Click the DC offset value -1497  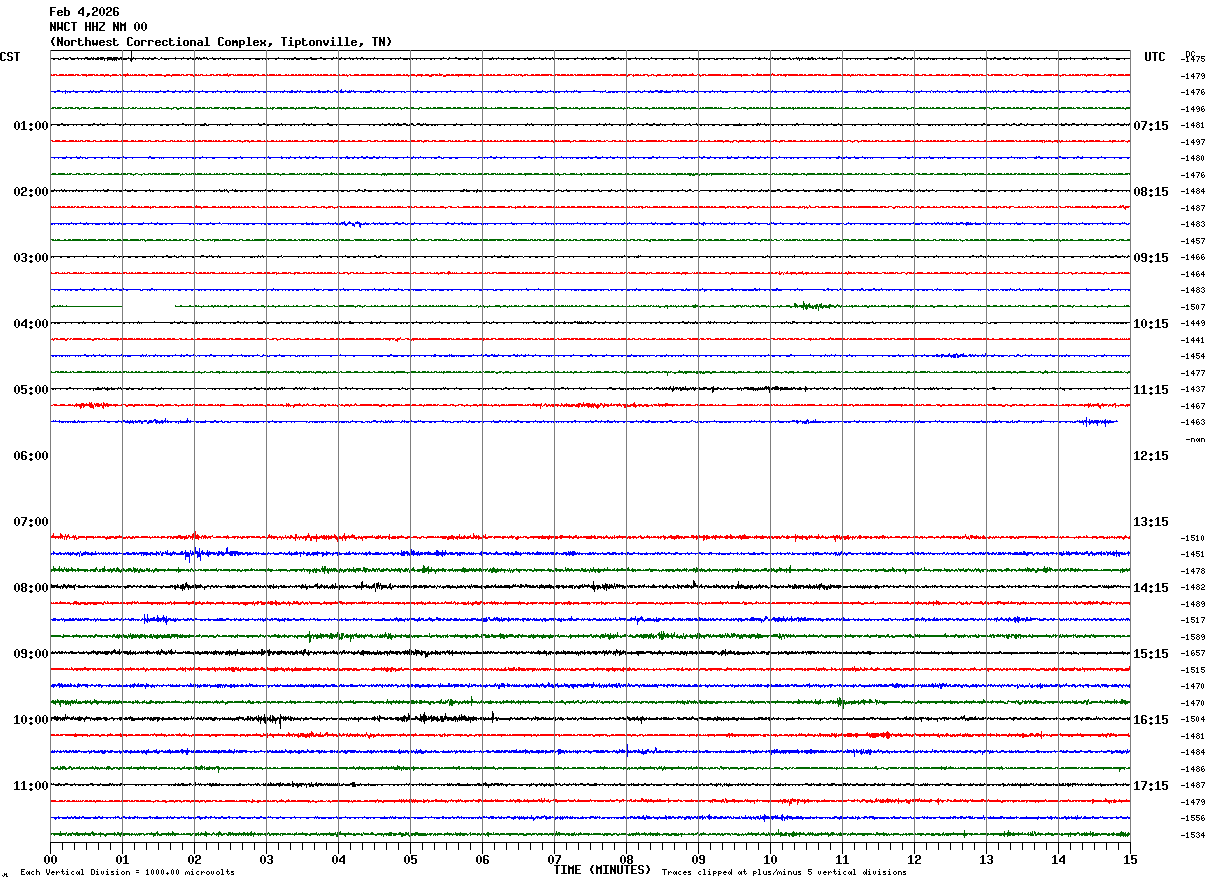[1193, 142]
